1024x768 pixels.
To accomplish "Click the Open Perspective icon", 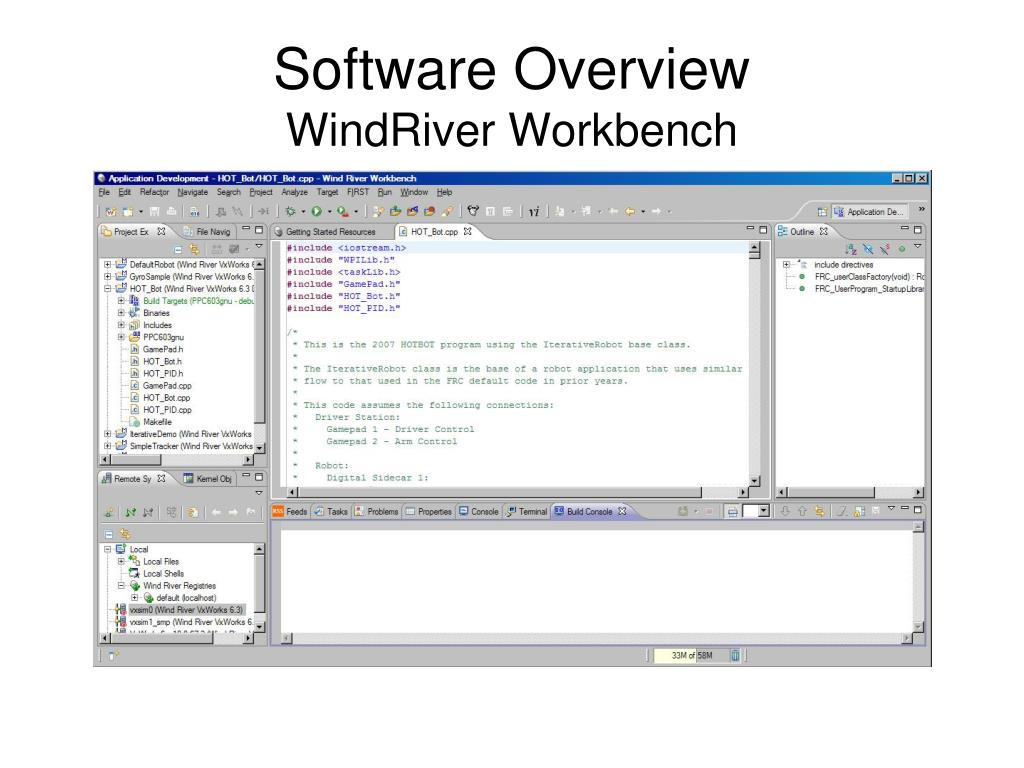I will click(x=822, y=212).
